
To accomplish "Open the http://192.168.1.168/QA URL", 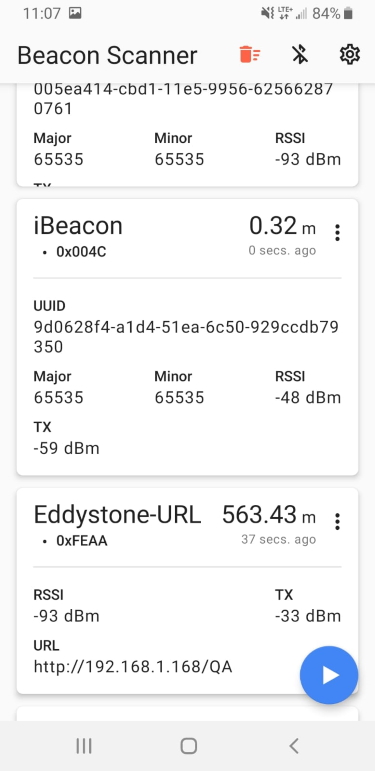I will point(133,667).
